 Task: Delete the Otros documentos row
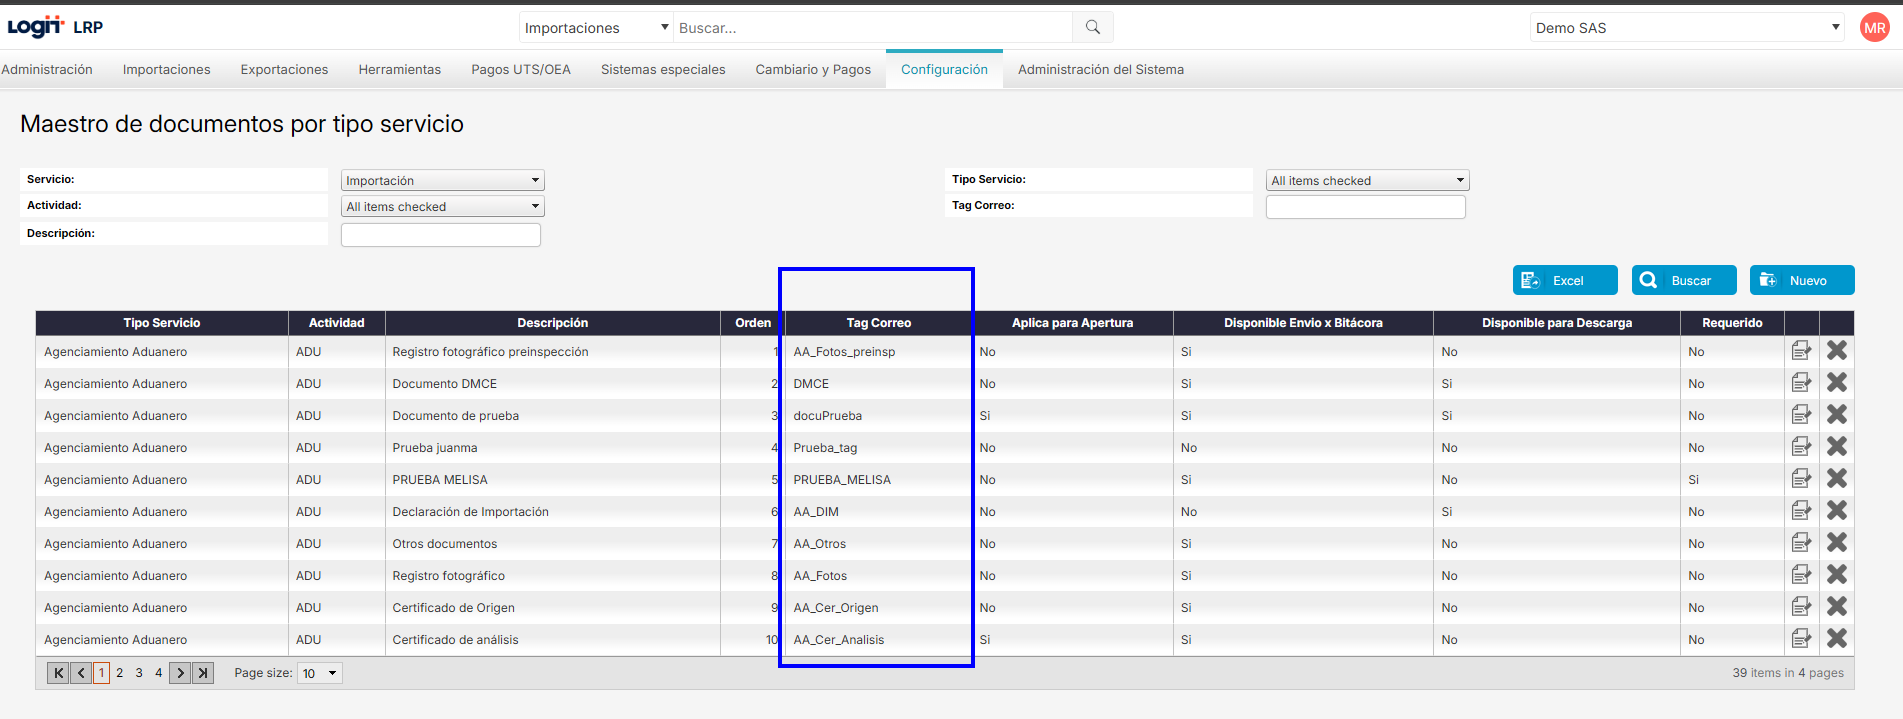[x=1837, y=543]
